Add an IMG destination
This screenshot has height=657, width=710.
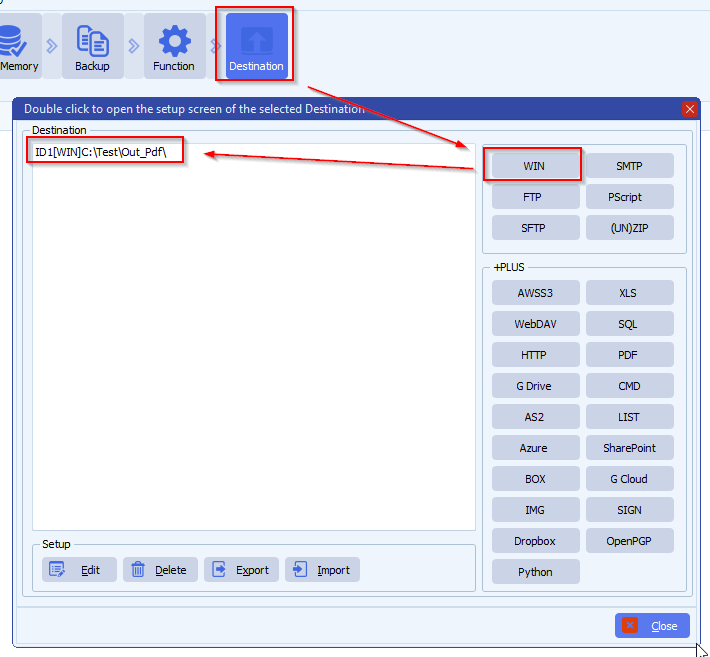[536, 510]
